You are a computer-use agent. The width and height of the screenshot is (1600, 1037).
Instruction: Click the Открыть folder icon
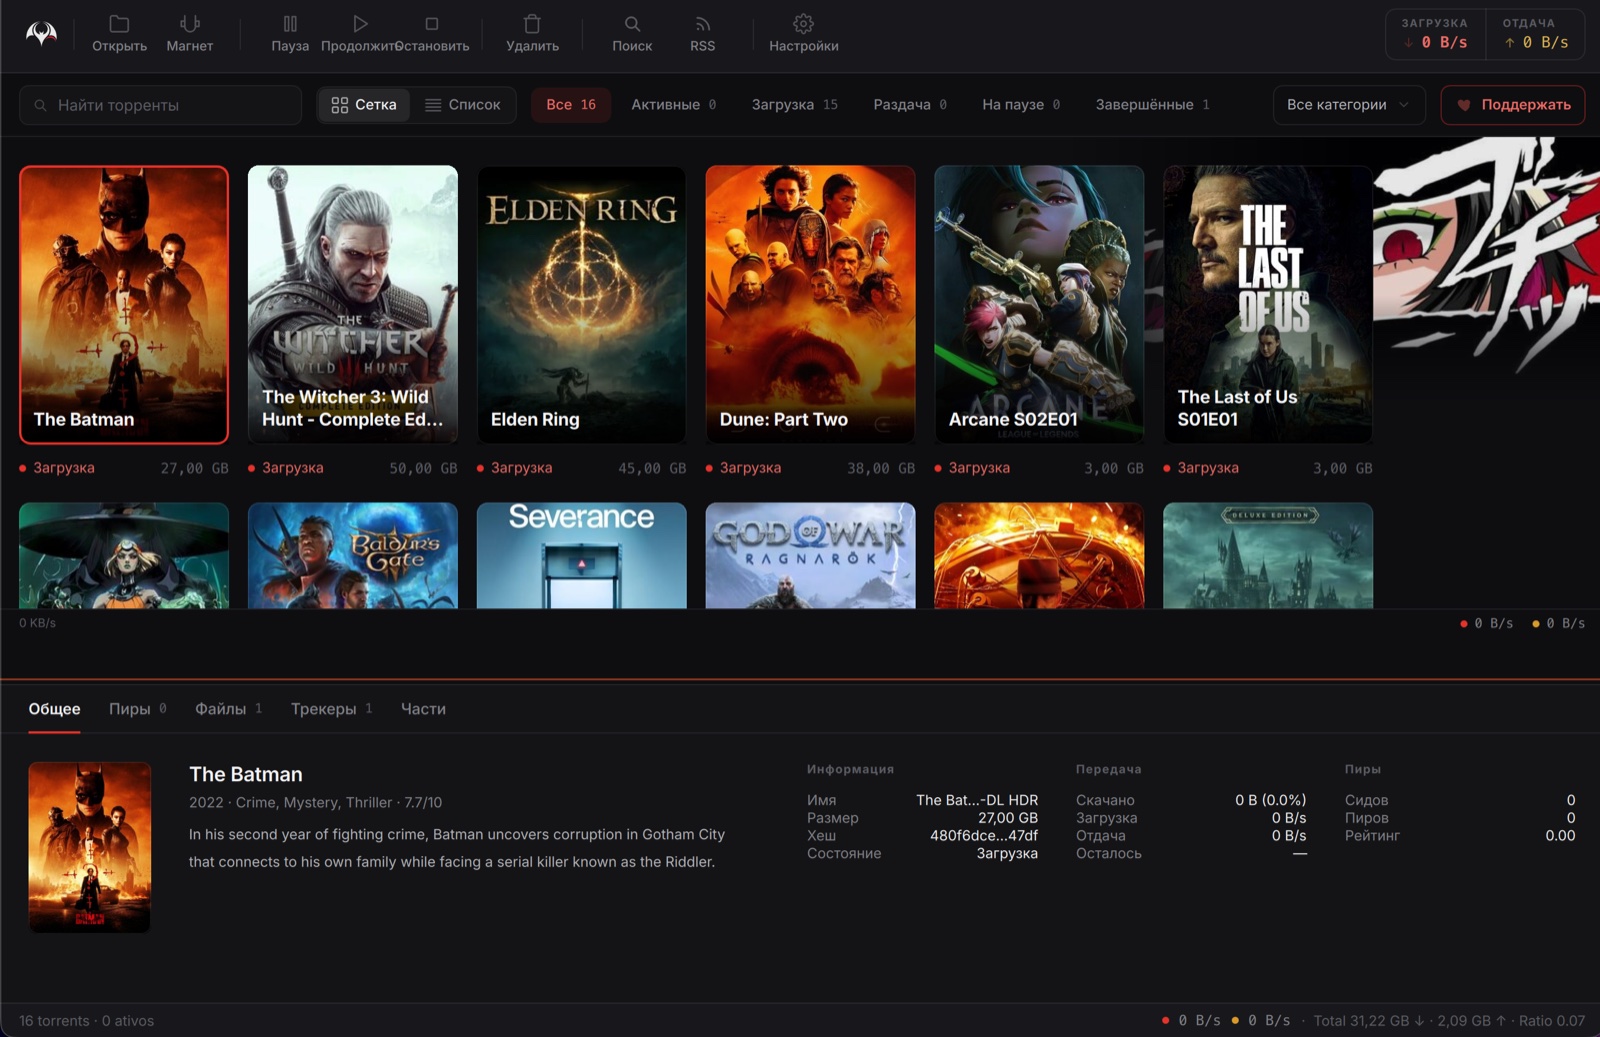pos(119,23)
